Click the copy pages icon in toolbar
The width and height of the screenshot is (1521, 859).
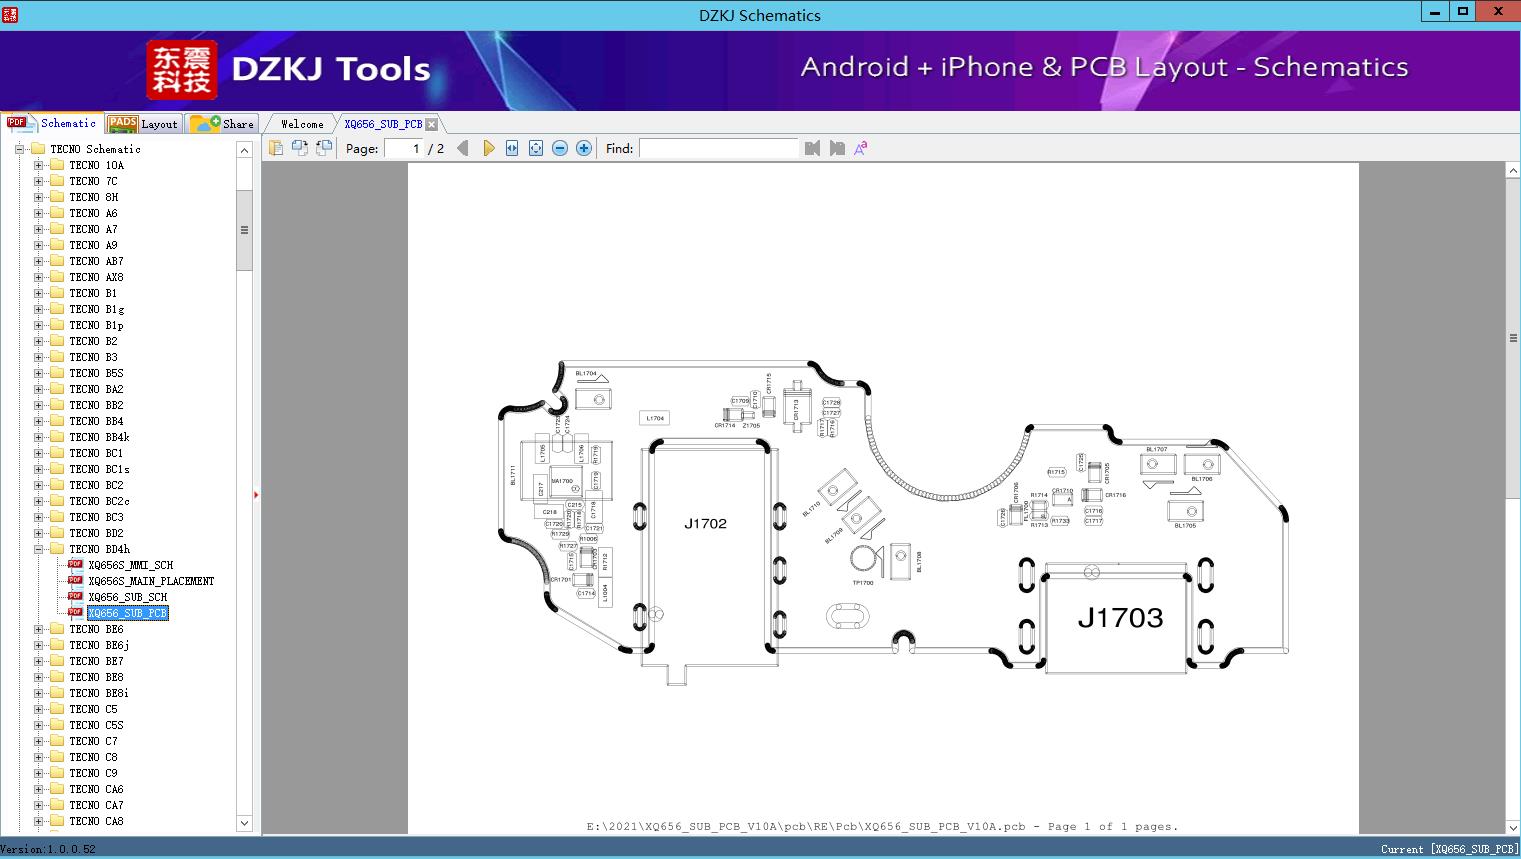coord(276,148)
